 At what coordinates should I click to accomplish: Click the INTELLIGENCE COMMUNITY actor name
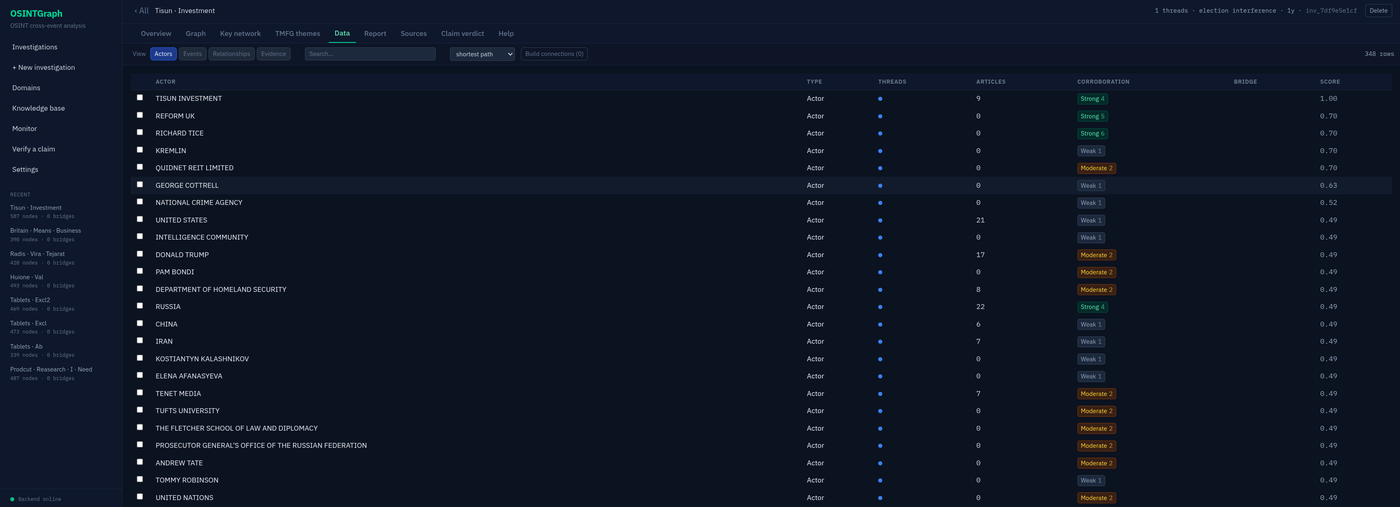click(x=202, y=237)
